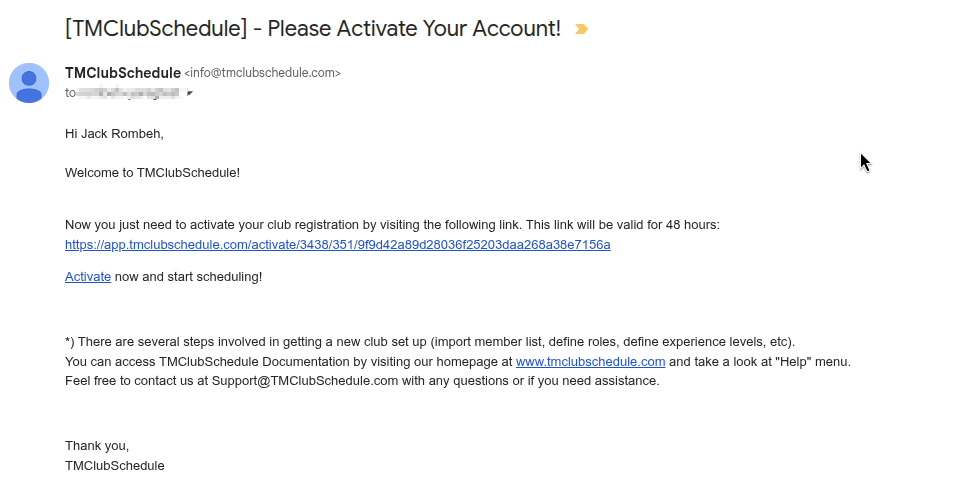Click the sender's profile avatar

[x=29, y=83]
